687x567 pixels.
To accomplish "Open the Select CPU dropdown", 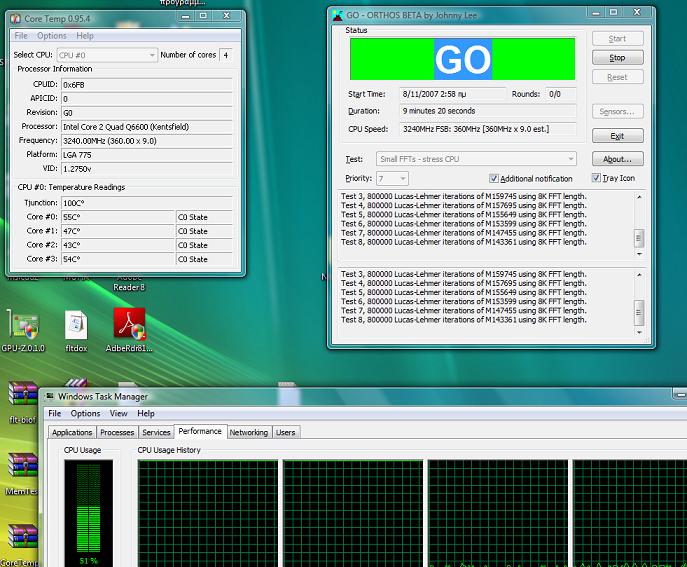I will (x=107, y=55).
